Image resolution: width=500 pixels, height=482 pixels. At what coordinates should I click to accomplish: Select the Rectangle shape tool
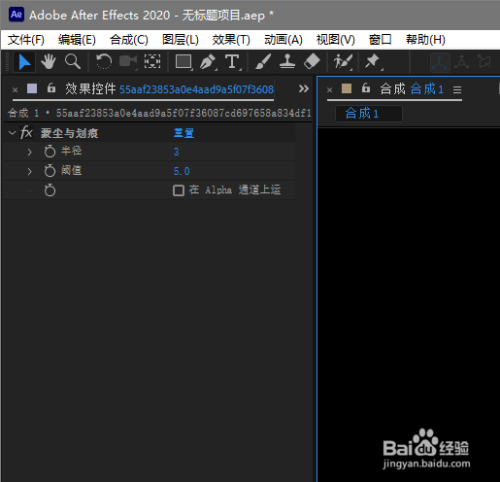point(184,62)
